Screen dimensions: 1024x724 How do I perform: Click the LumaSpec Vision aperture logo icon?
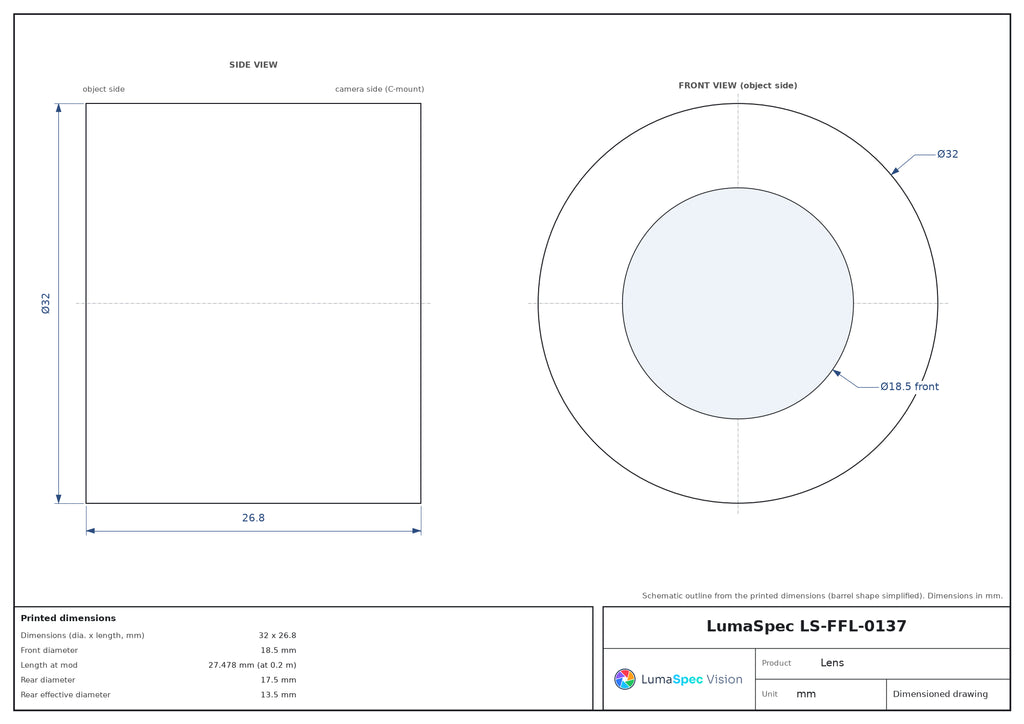624,679
